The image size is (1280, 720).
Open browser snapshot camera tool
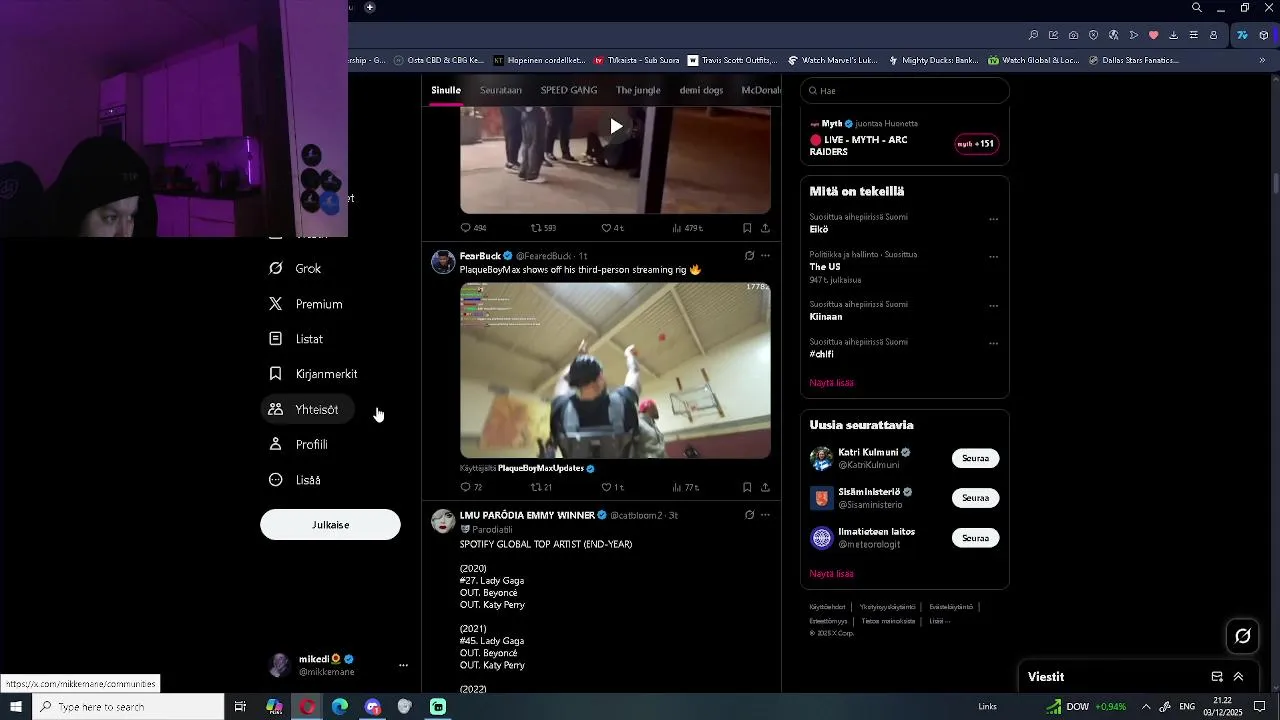click(1073, 35)
